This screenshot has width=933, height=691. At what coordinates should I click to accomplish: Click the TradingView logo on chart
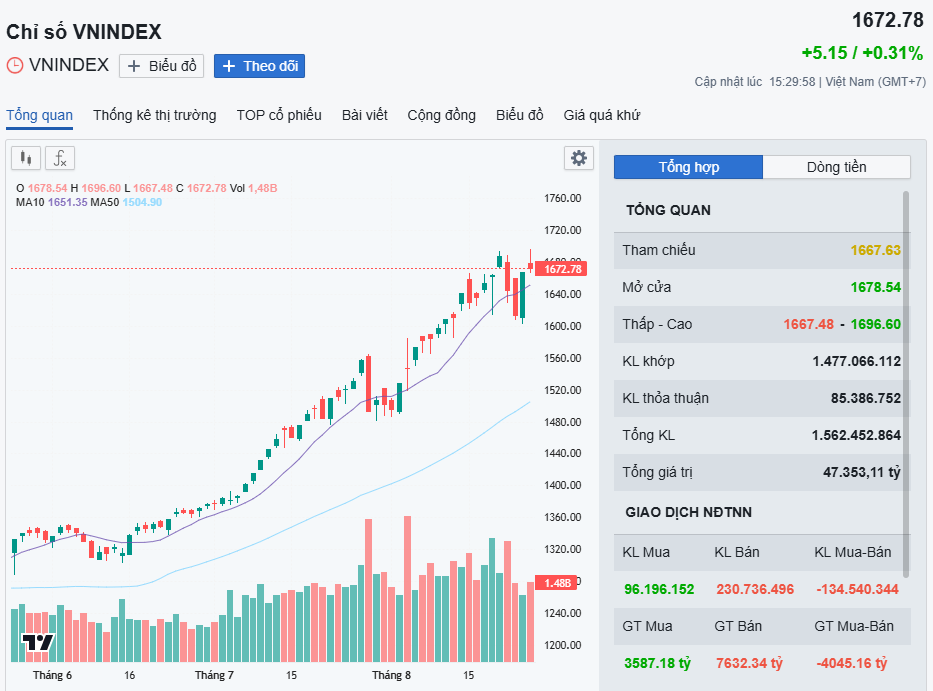coord(38,642)
